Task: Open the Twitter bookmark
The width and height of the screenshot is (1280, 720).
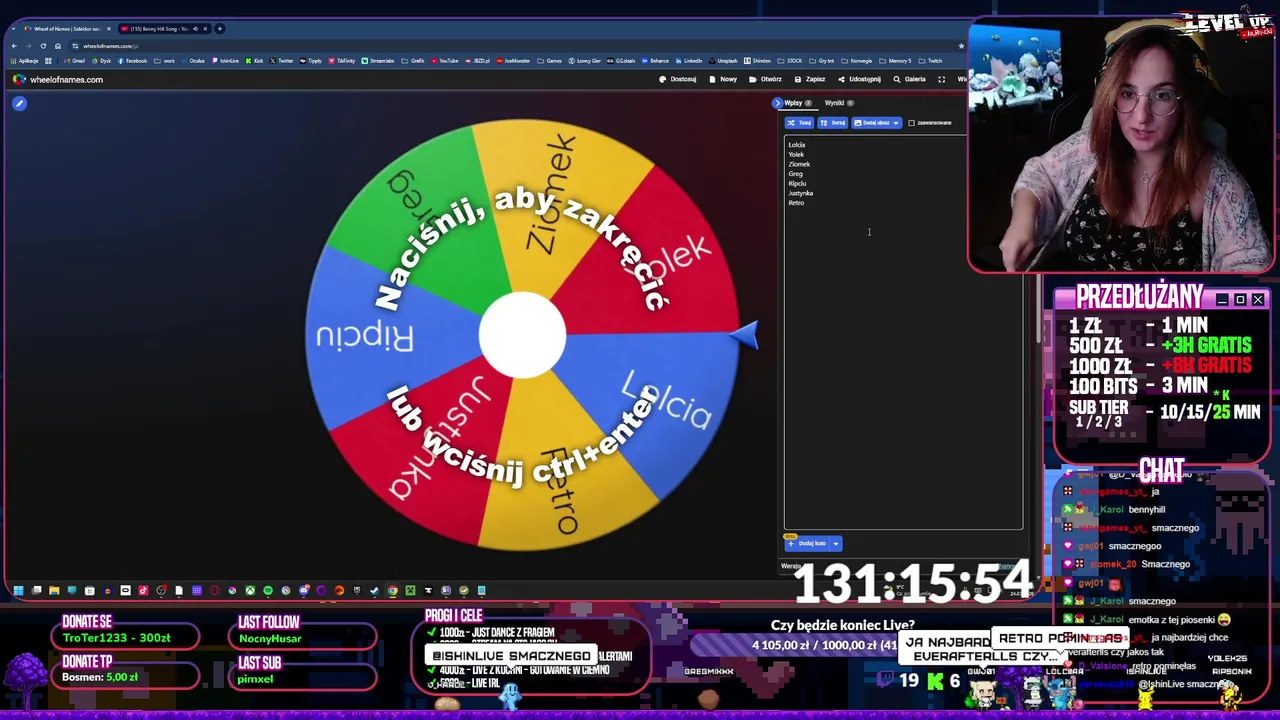Action: pos(282,61)
